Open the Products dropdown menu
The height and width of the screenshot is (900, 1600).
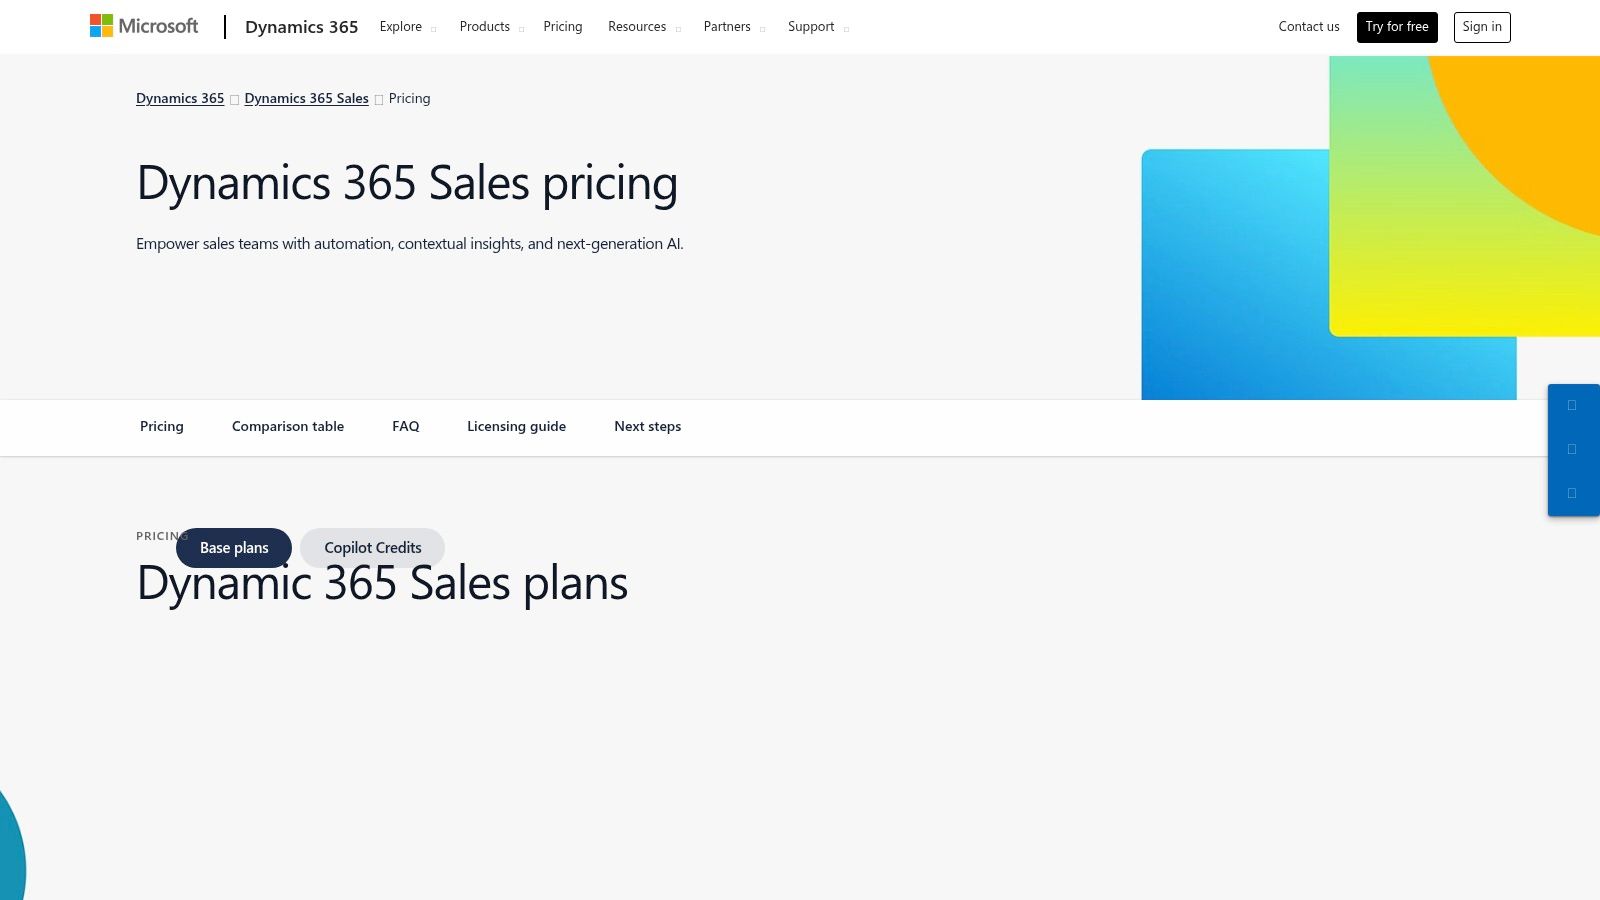pos(484,26)
